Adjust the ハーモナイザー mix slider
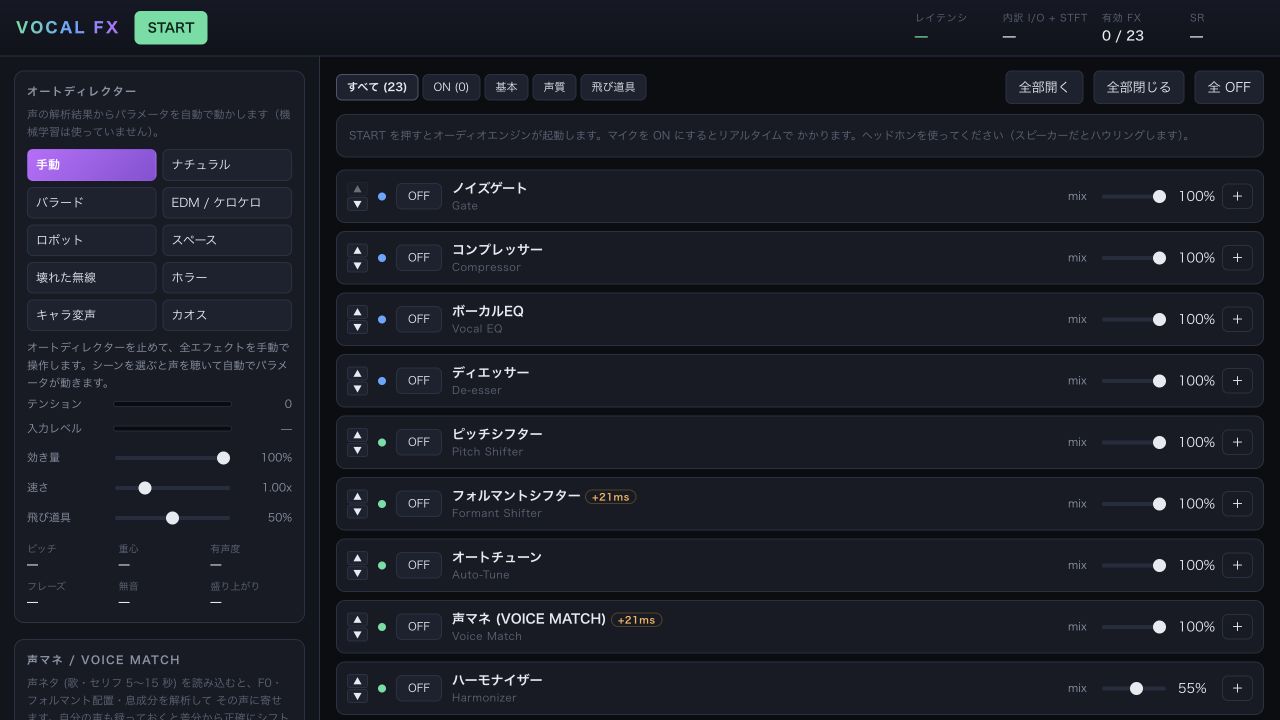 pyautogui.click(x=1134, y=688)
